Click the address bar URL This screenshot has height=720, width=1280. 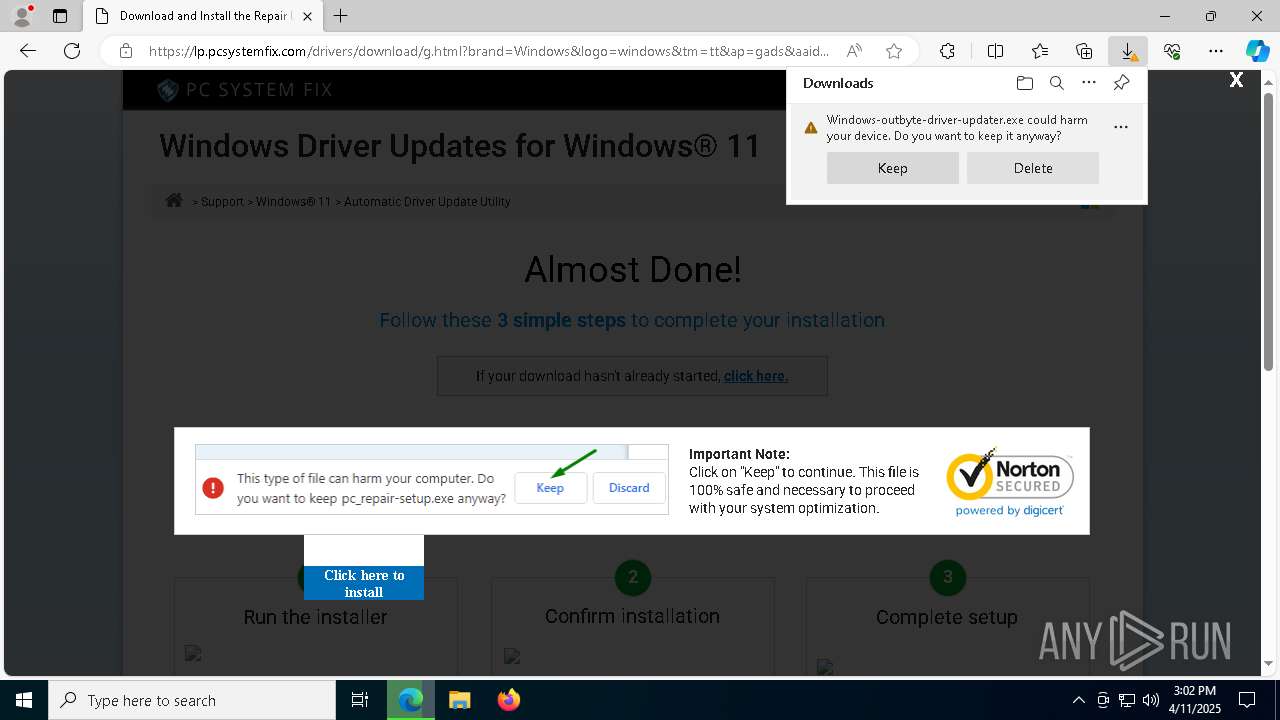point(489,51)
